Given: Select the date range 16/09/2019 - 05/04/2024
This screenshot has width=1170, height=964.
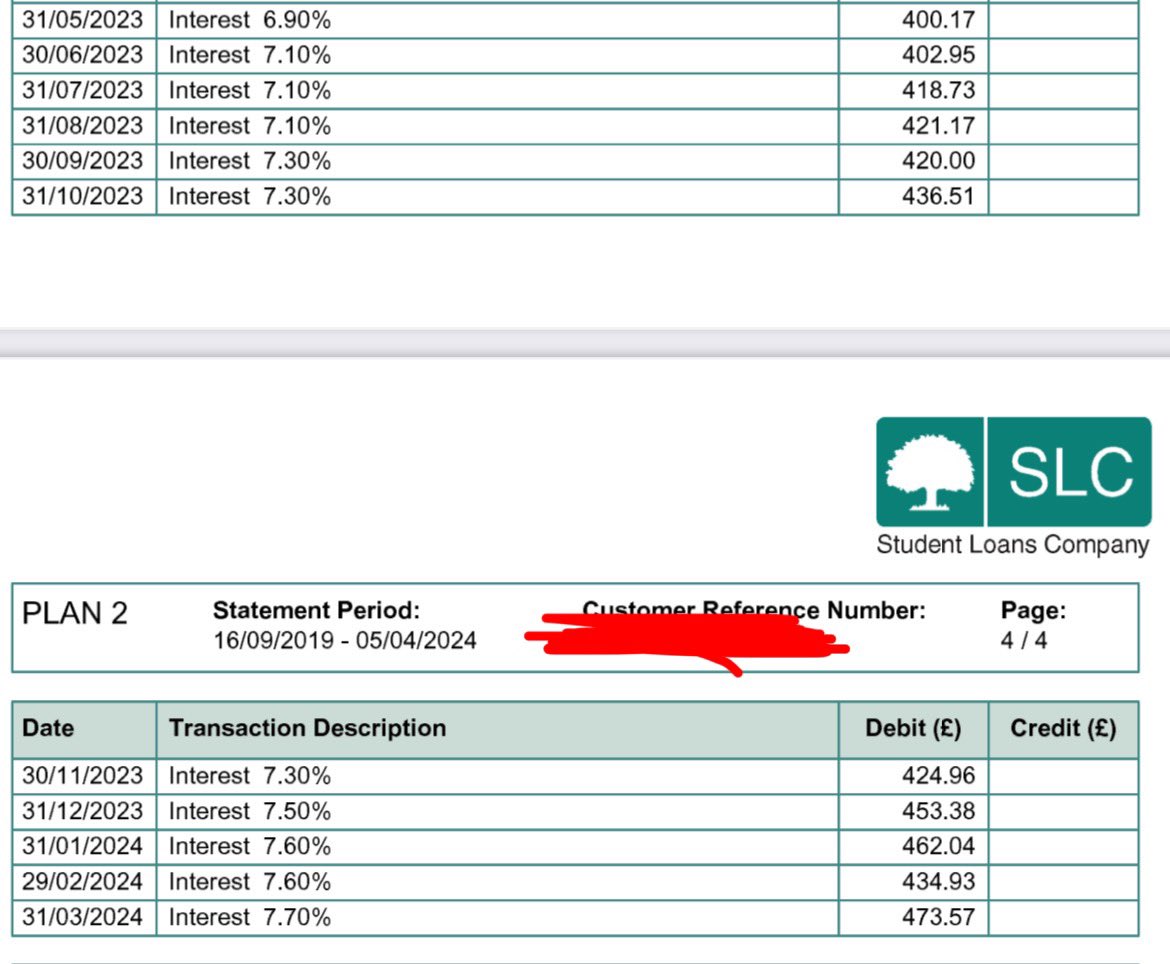Looking at the screenshot, I should click(345, 640).
